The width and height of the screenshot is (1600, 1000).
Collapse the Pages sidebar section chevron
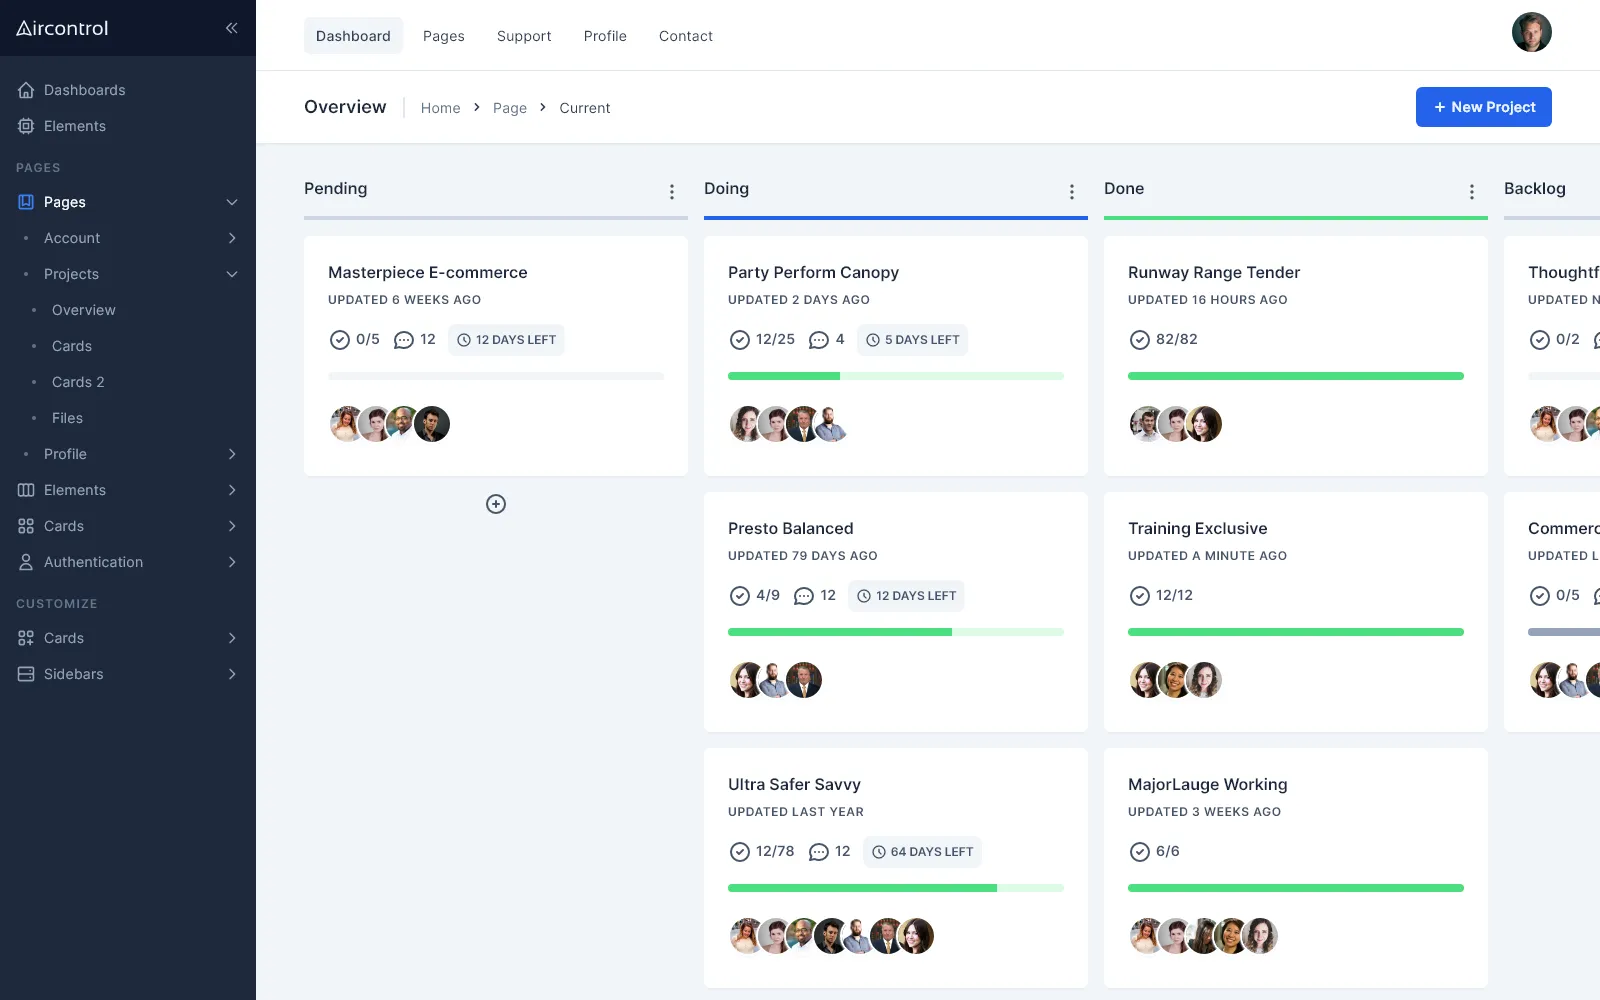pyautogui.click(x=232, y=202)
